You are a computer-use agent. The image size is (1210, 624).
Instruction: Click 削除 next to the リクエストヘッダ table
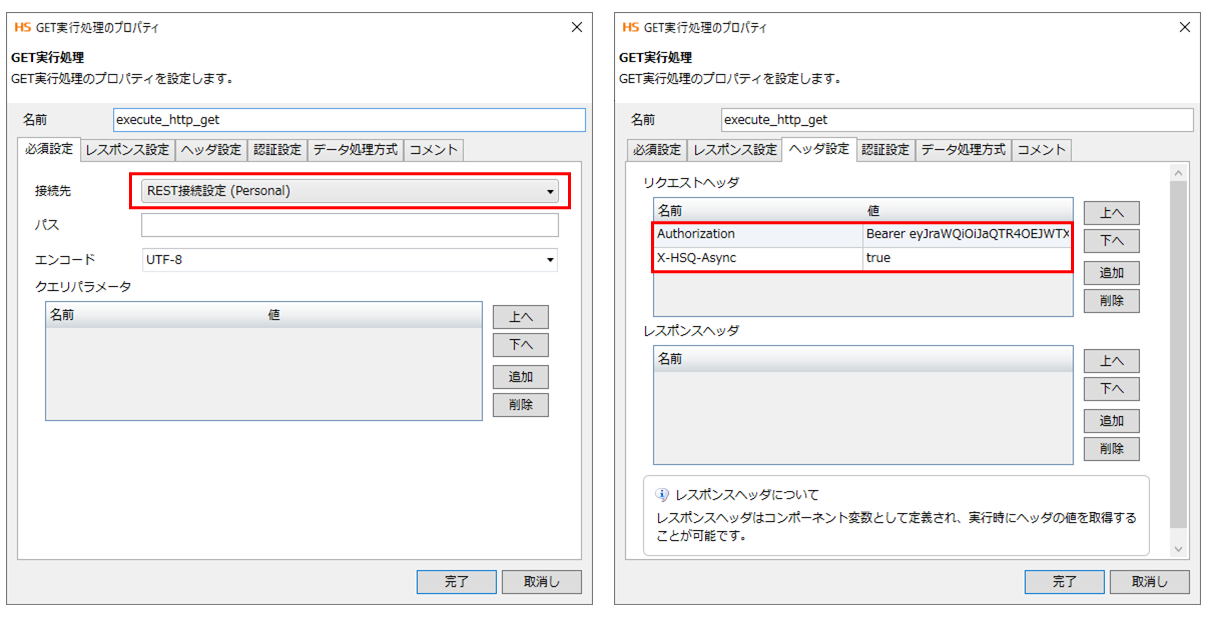(1111, 301)
